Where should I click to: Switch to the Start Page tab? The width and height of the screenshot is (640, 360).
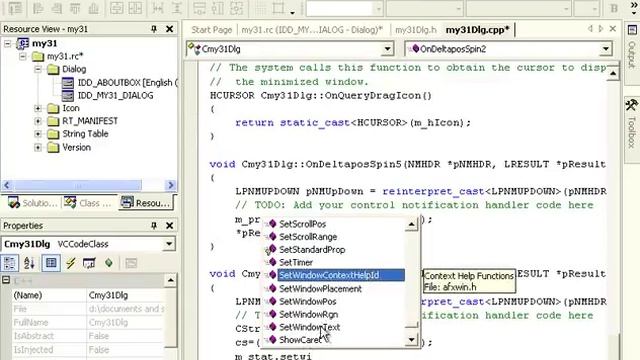[211, 30]
